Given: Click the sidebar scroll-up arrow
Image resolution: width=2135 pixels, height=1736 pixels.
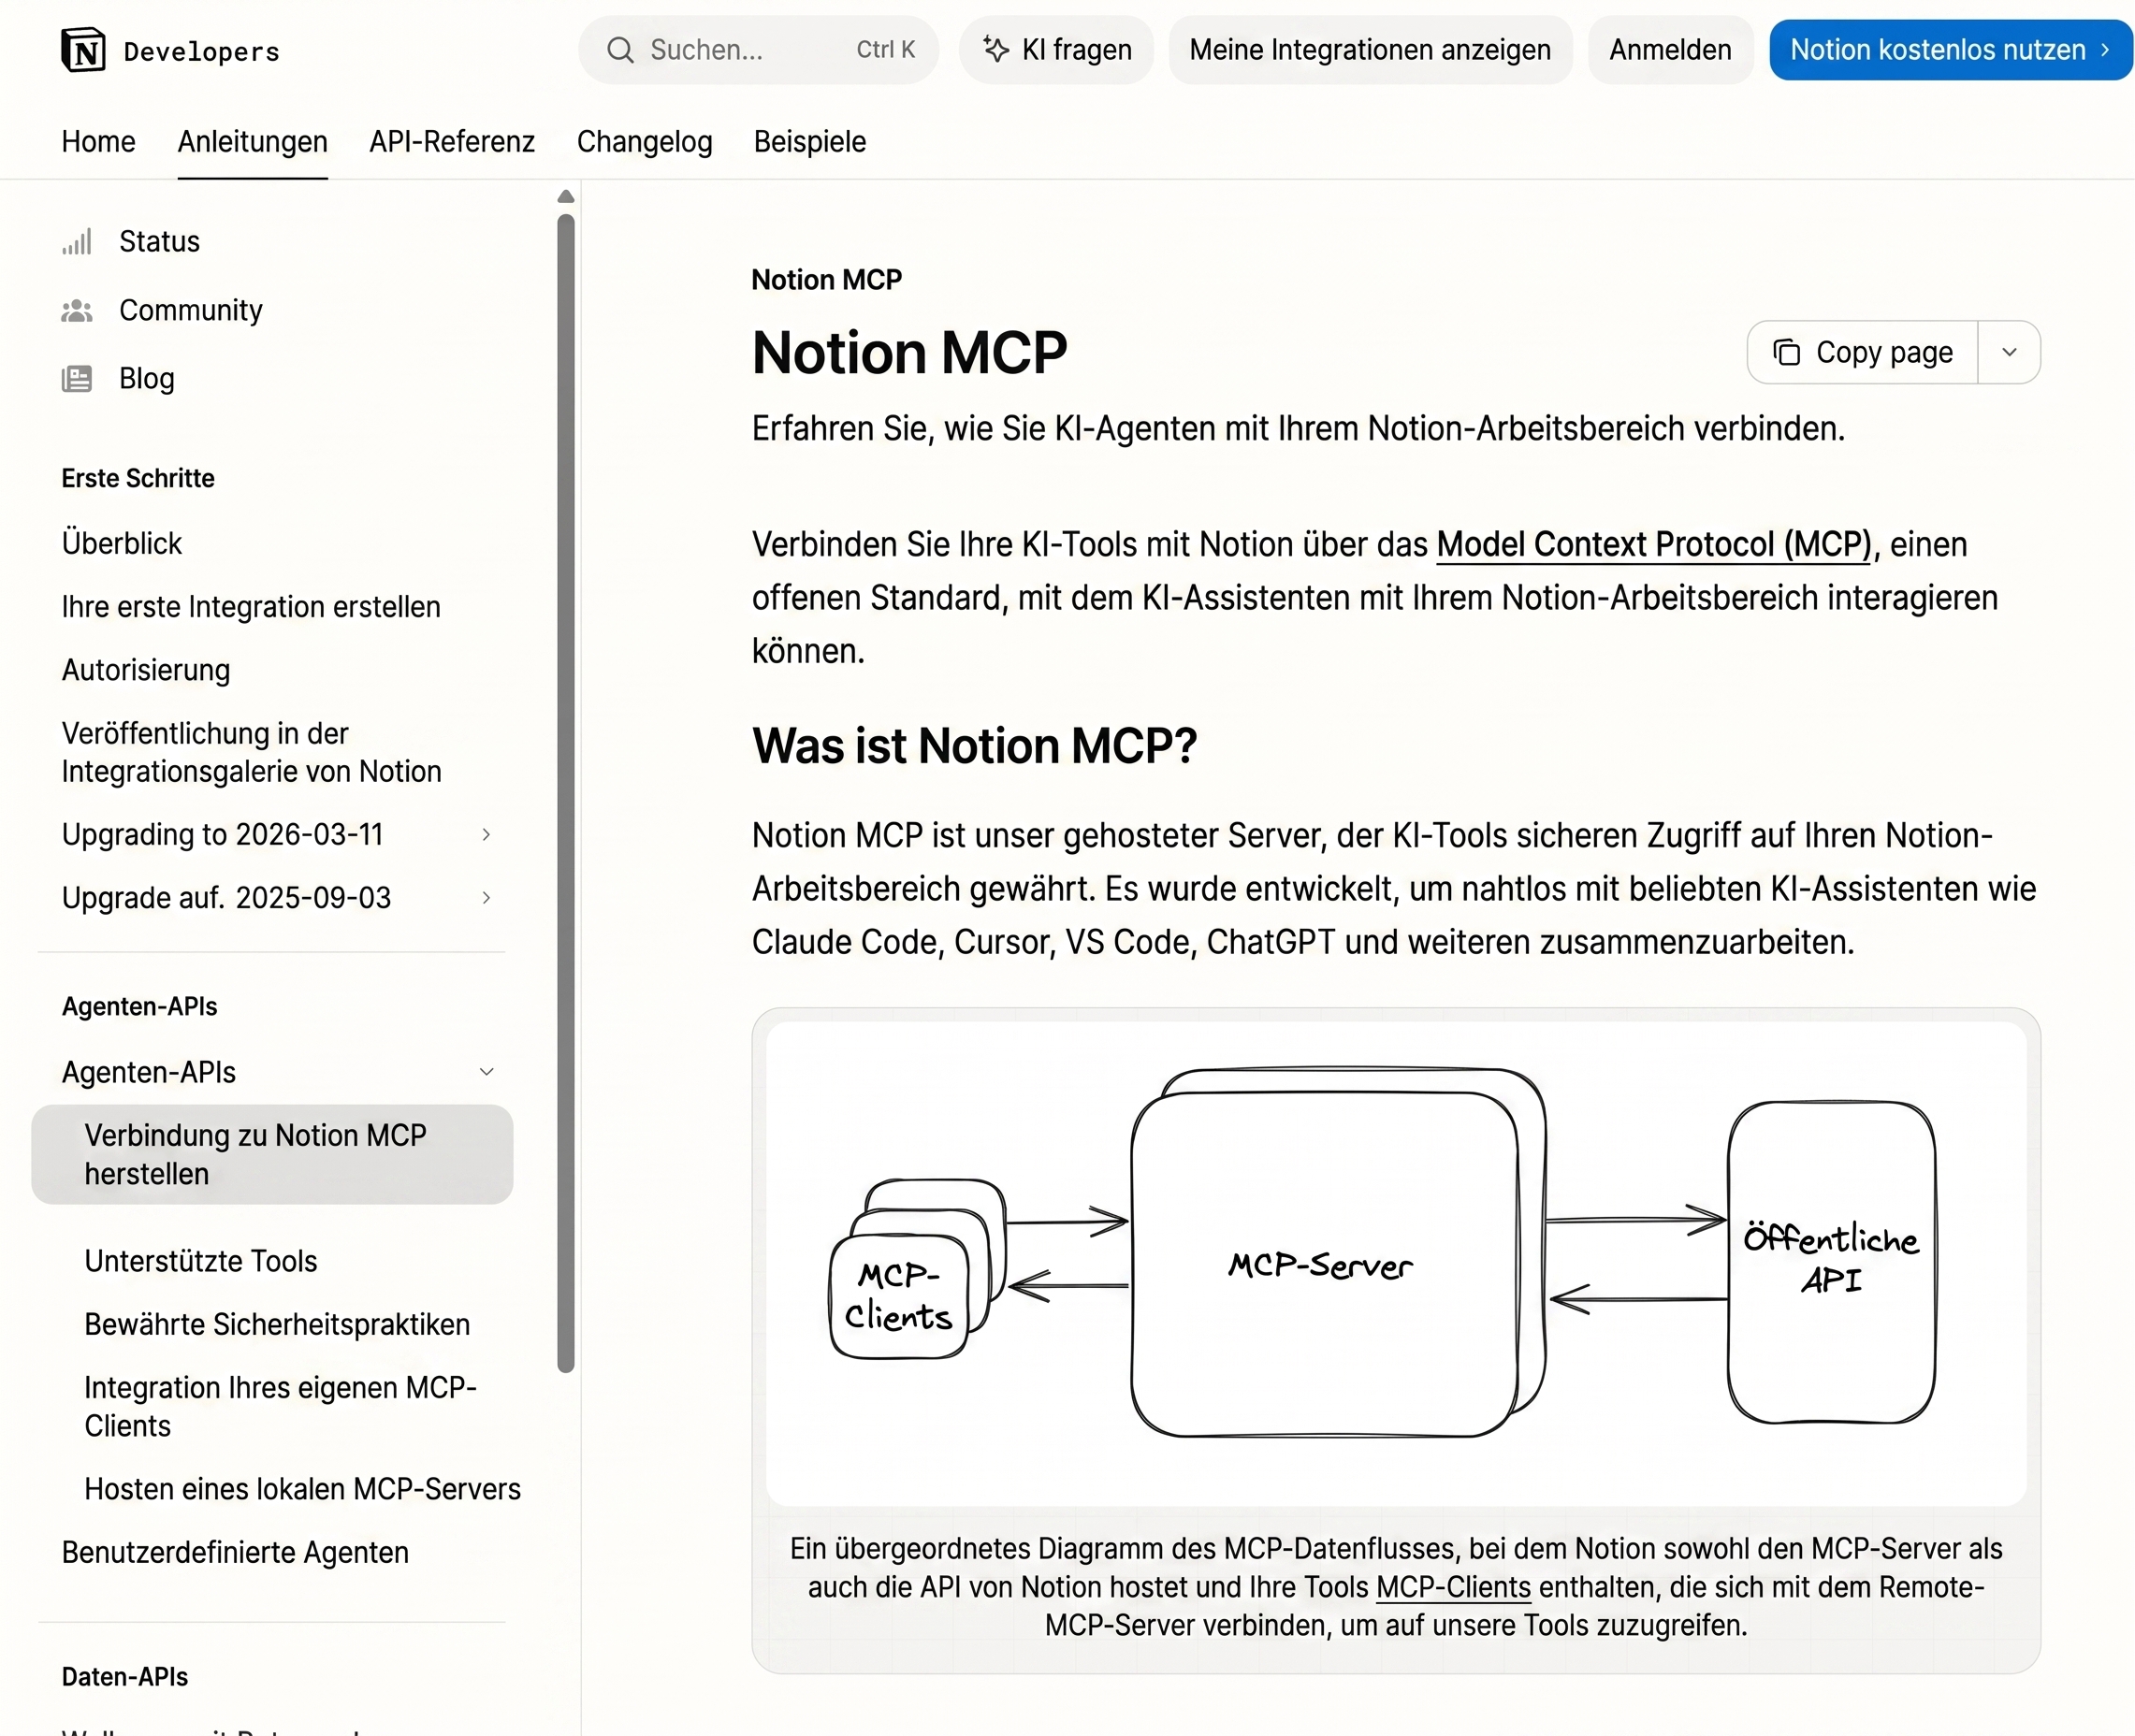Looking at the screenshot, I should coord(566,197).
